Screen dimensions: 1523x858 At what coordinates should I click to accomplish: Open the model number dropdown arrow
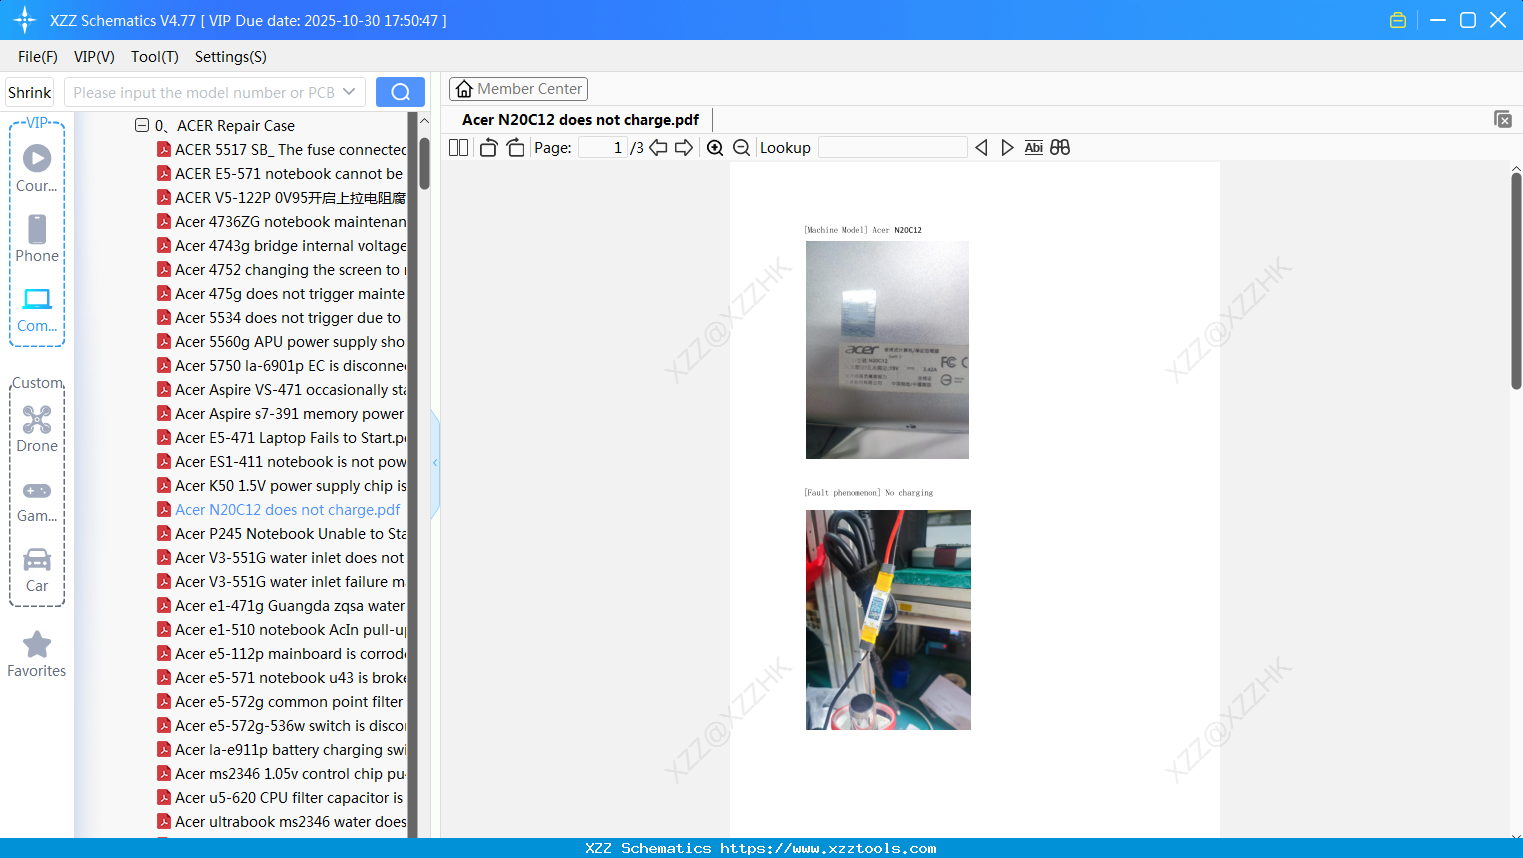pyautogui.click(x=349, y=92)
